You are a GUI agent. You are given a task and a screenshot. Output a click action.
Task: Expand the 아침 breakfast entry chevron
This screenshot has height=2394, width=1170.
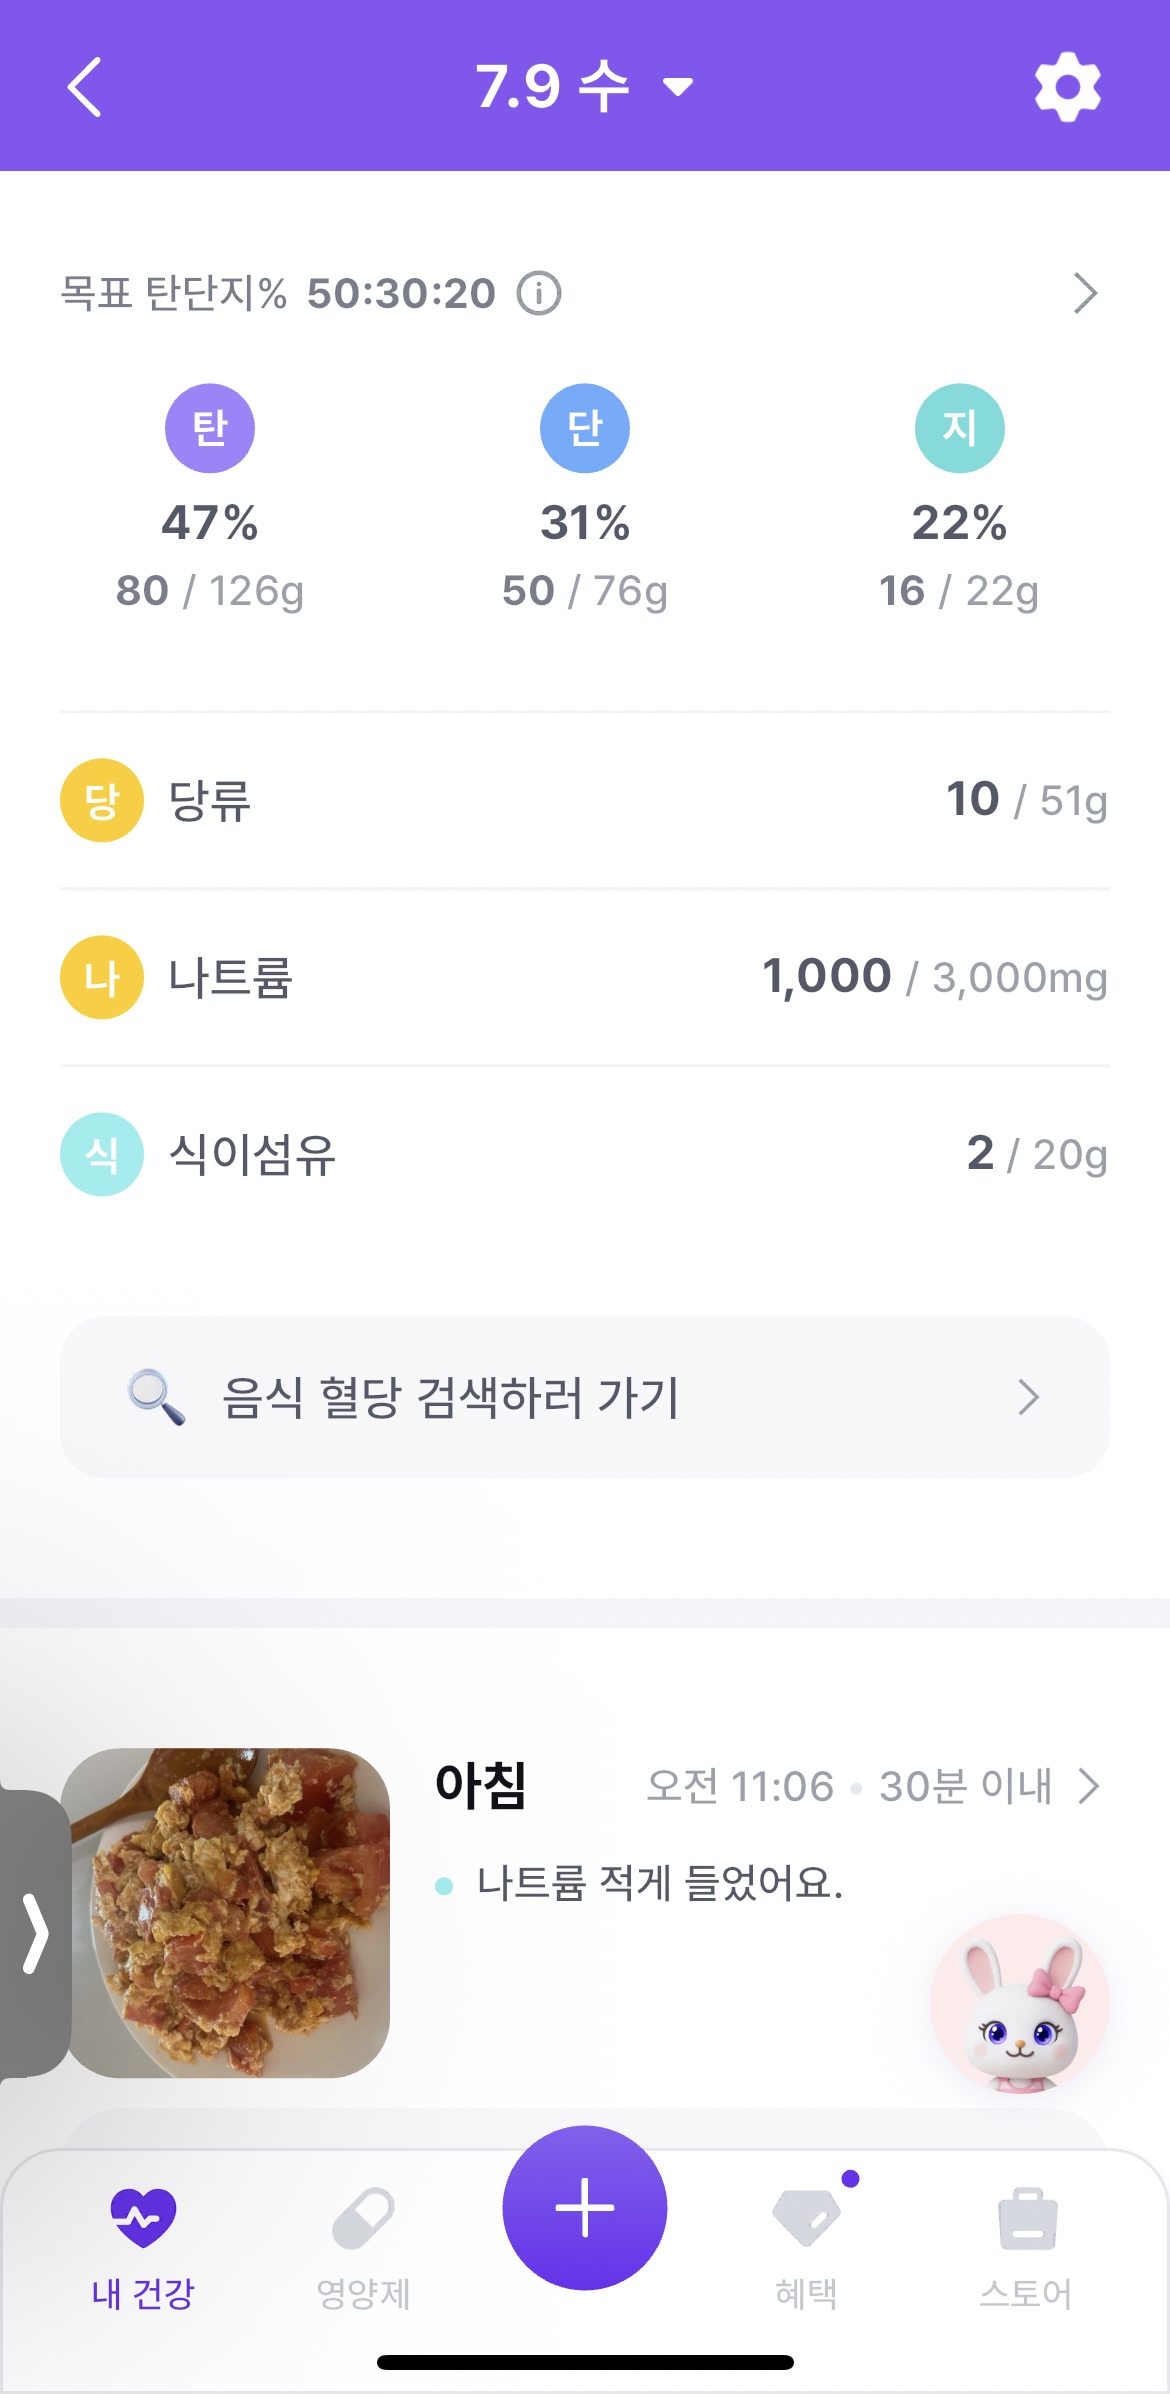[x=1089, y=1785]
